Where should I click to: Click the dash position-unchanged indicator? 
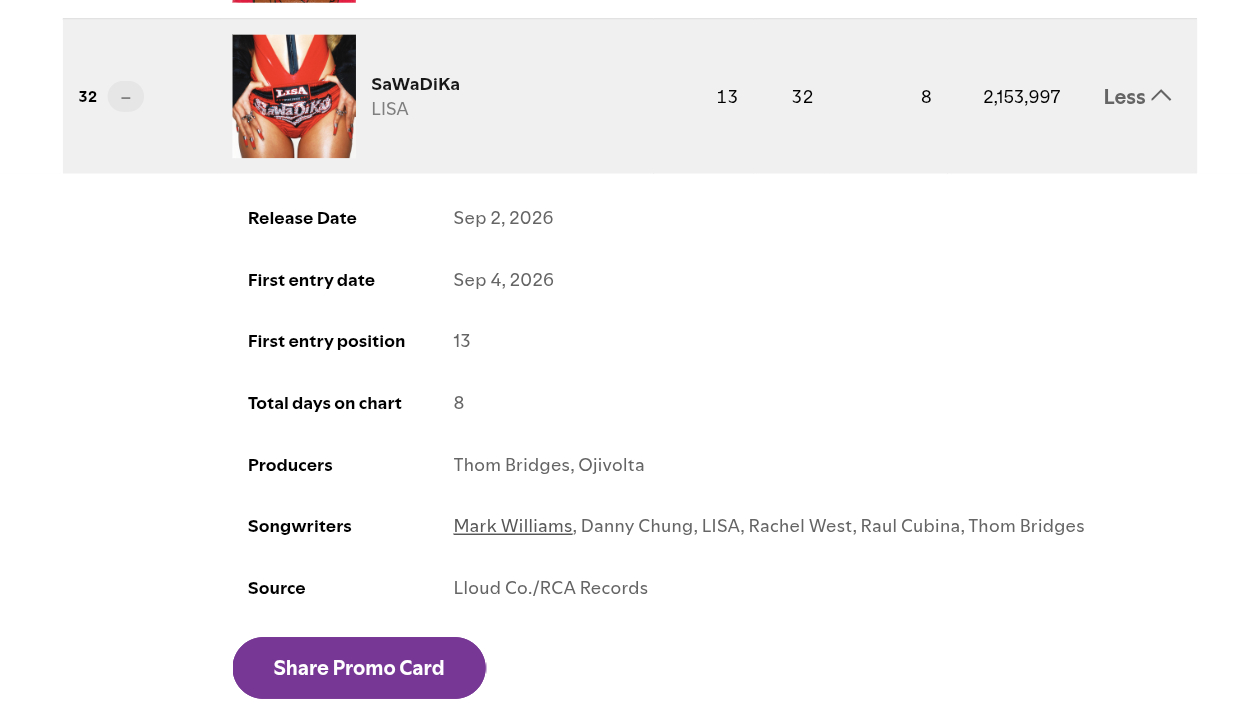click(126, 97)
